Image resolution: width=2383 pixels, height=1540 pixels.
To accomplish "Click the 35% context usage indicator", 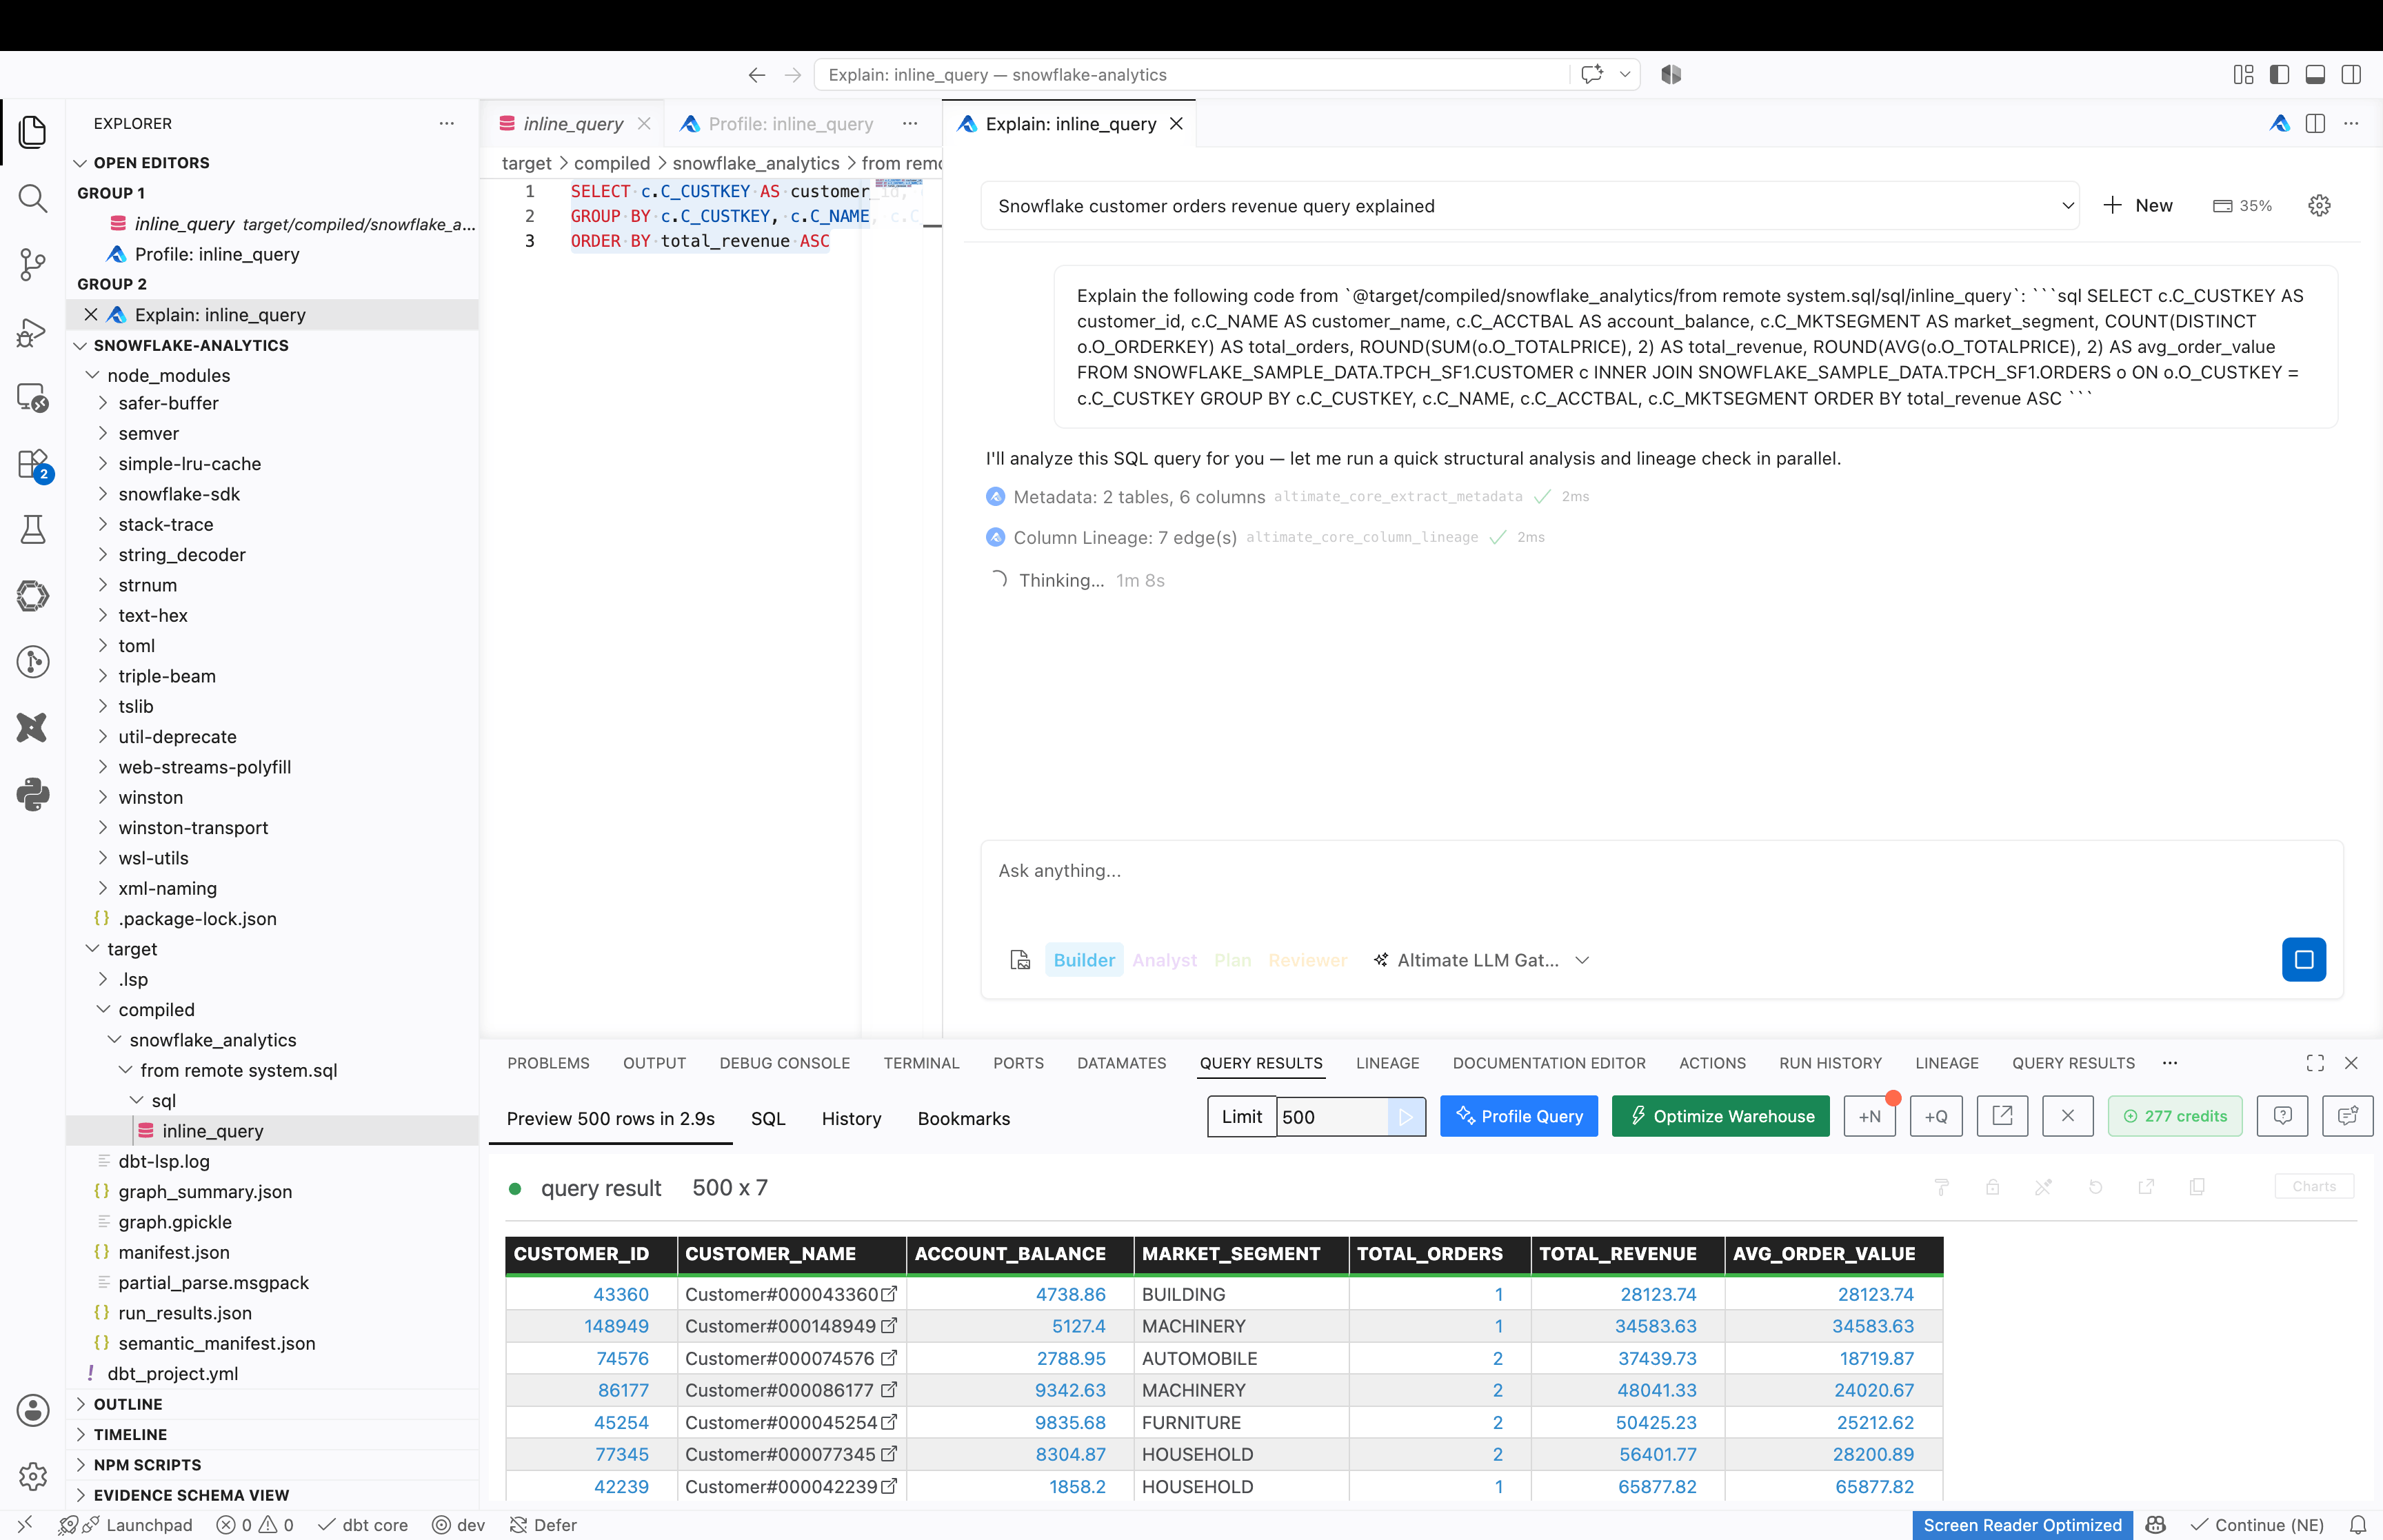I will [x=2243, y=206].
